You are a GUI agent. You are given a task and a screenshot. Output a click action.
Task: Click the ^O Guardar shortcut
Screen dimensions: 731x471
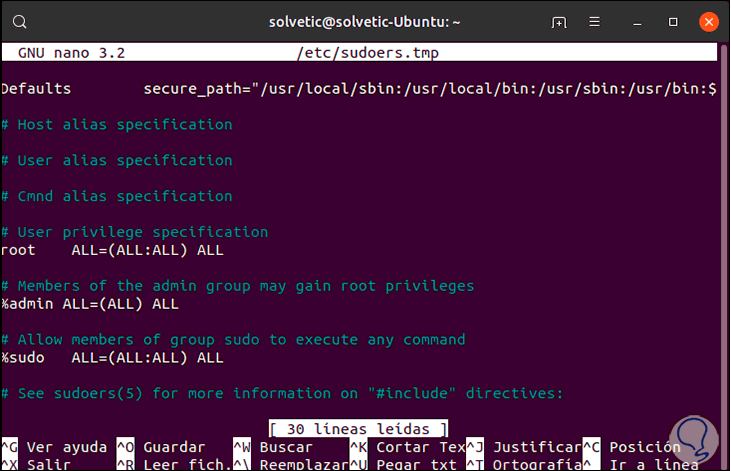(165, 447)
